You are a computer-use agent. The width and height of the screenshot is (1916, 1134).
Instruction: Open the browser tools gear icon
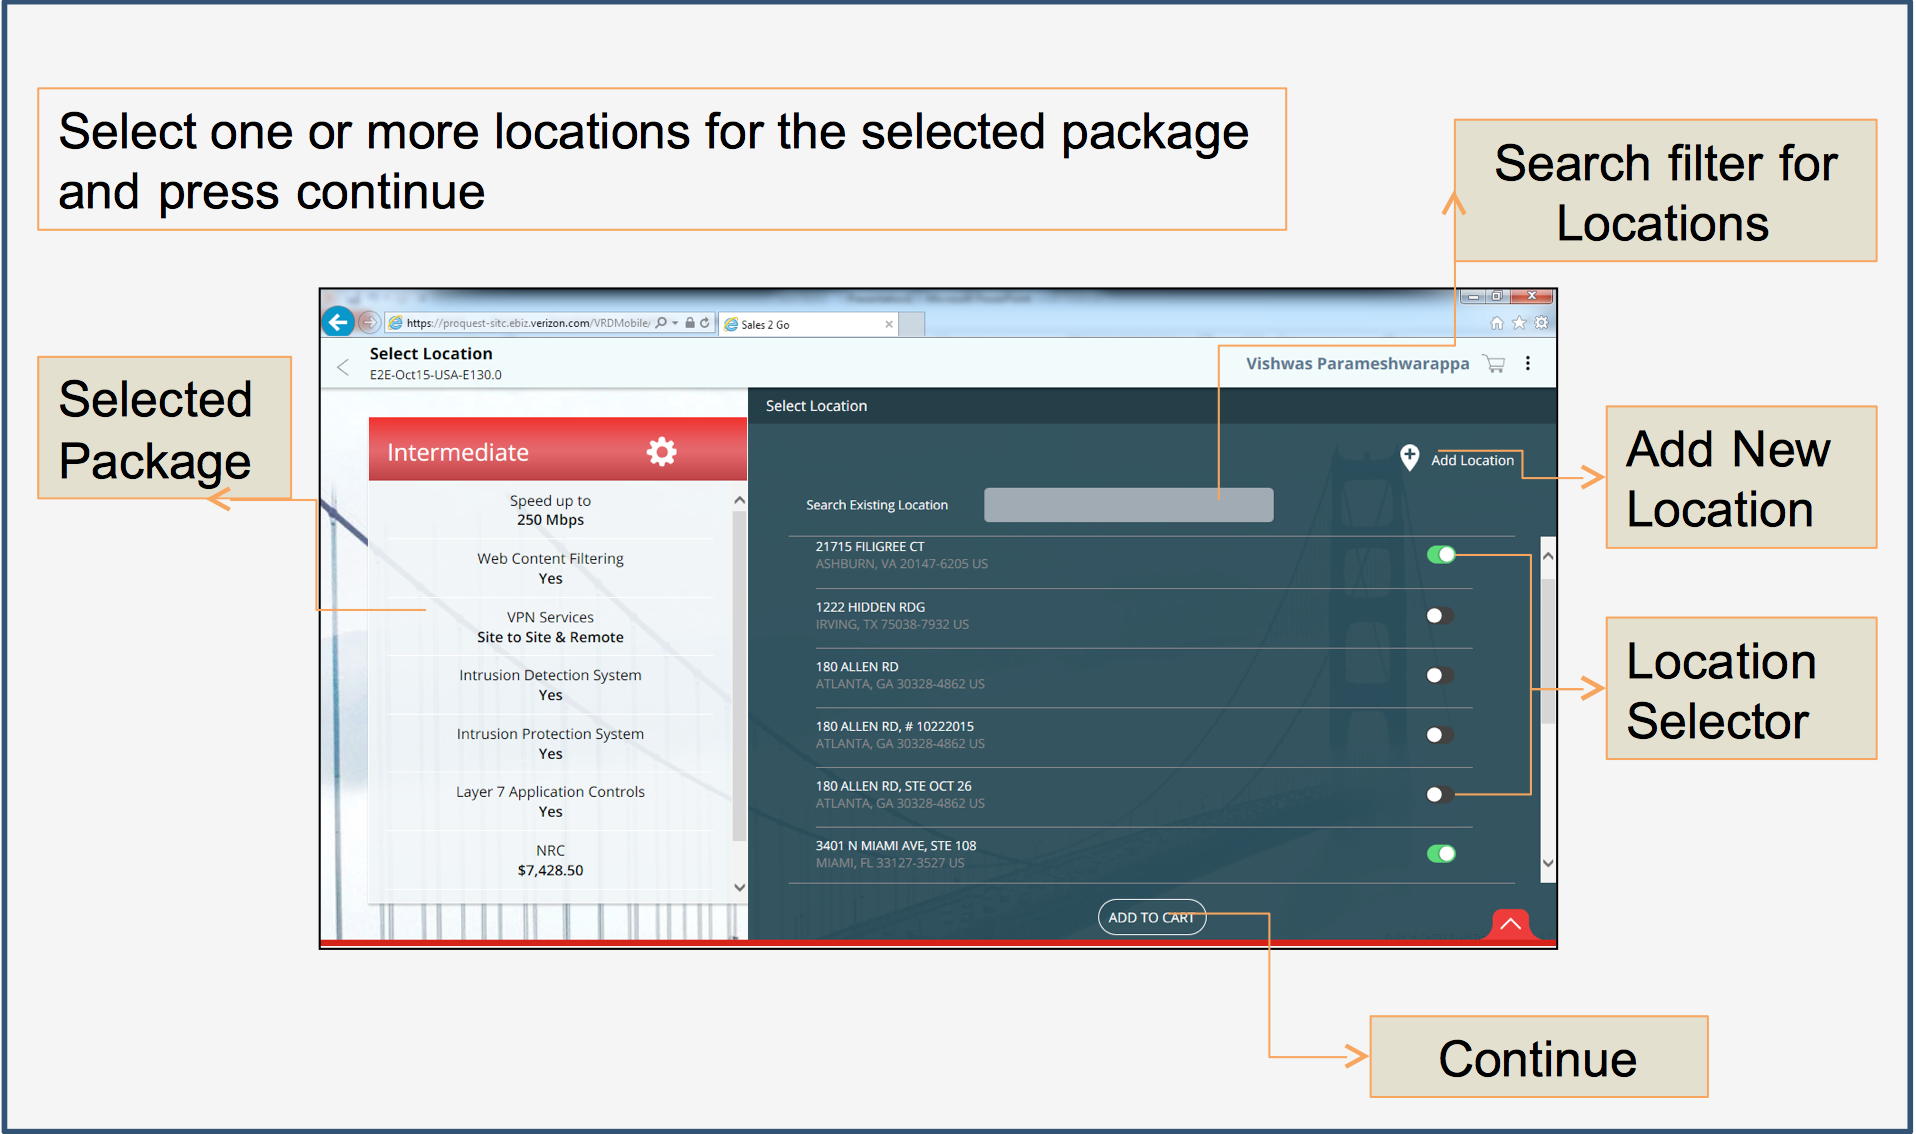1541,323
